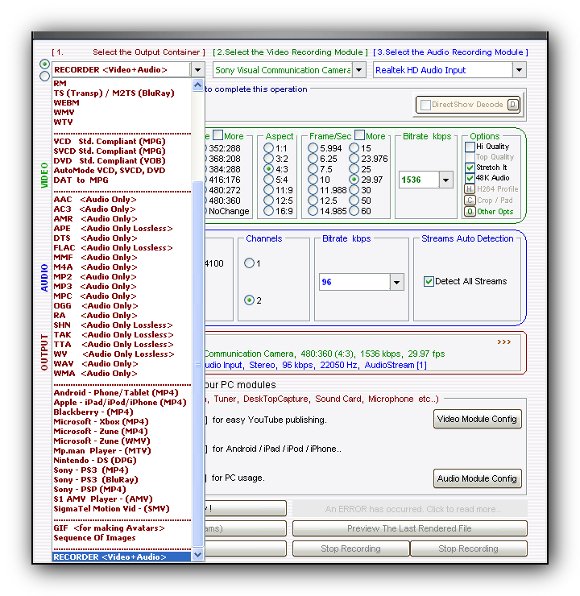Open the Realtek HD Audio Input dropdown
Screen dimensions: 580x596
(x=519, y=70)
